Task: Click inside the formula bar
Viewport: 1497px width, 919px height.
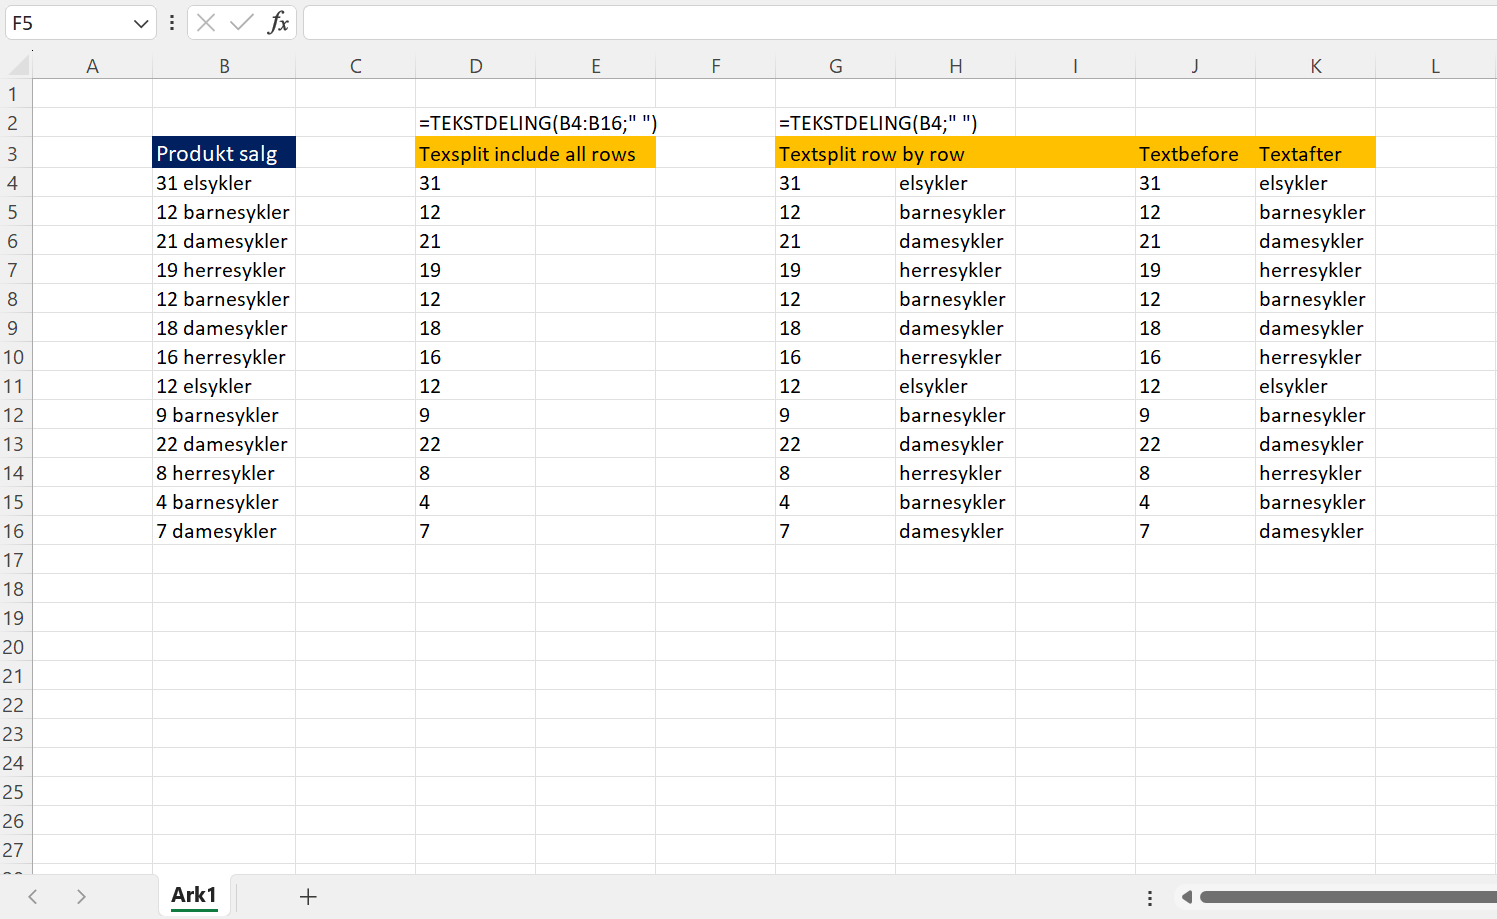Action: pos(700,22)
